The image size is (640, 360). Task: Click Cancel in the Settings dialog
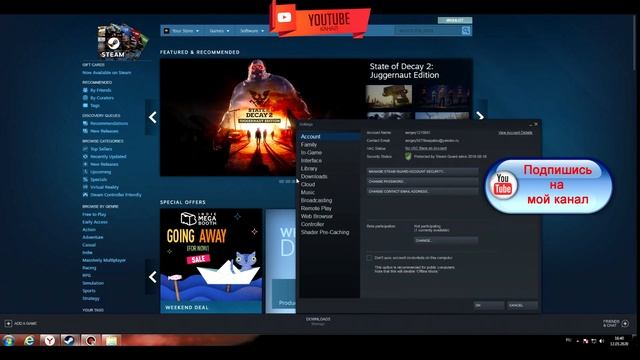(x=522, y=305)
